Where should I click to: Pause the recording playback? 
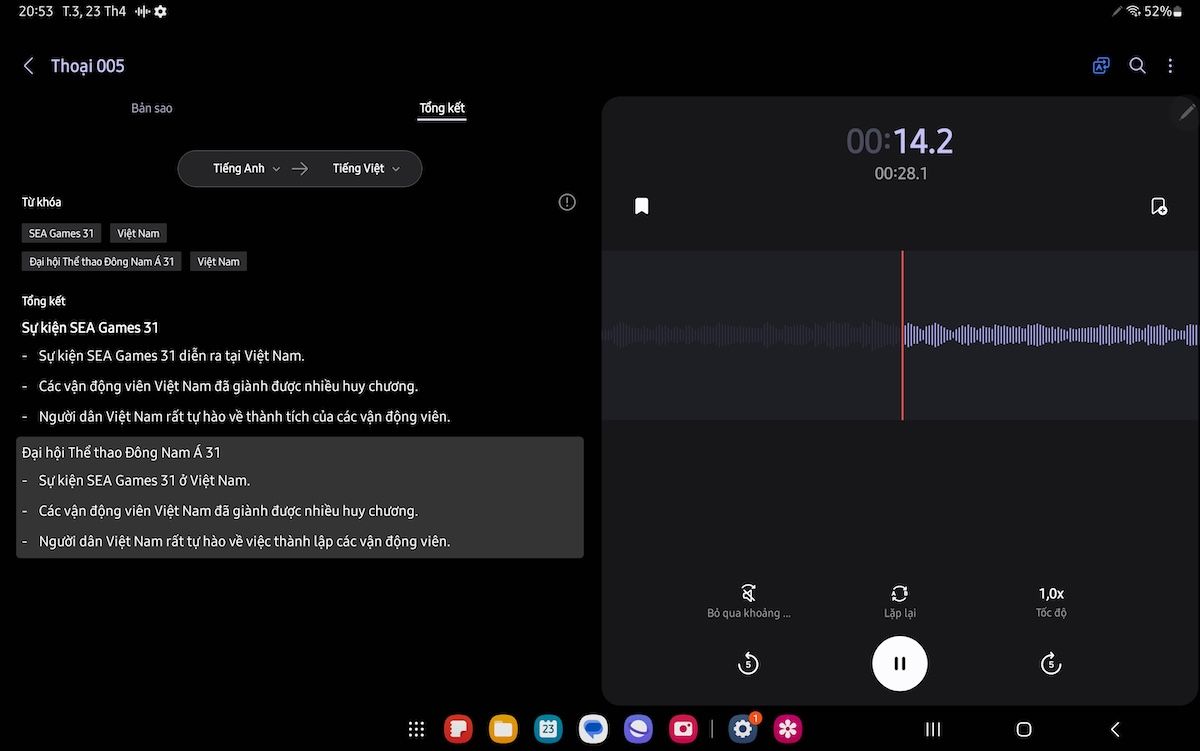pos(900,663)
